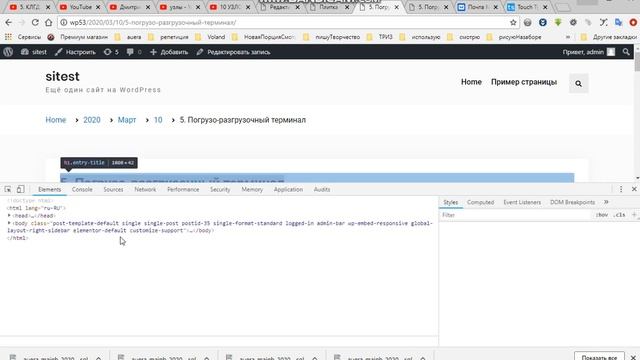This screenshot has height=360, width=640.
Task: Select the html lang="ru-RU" line
Action: (36, 208)
